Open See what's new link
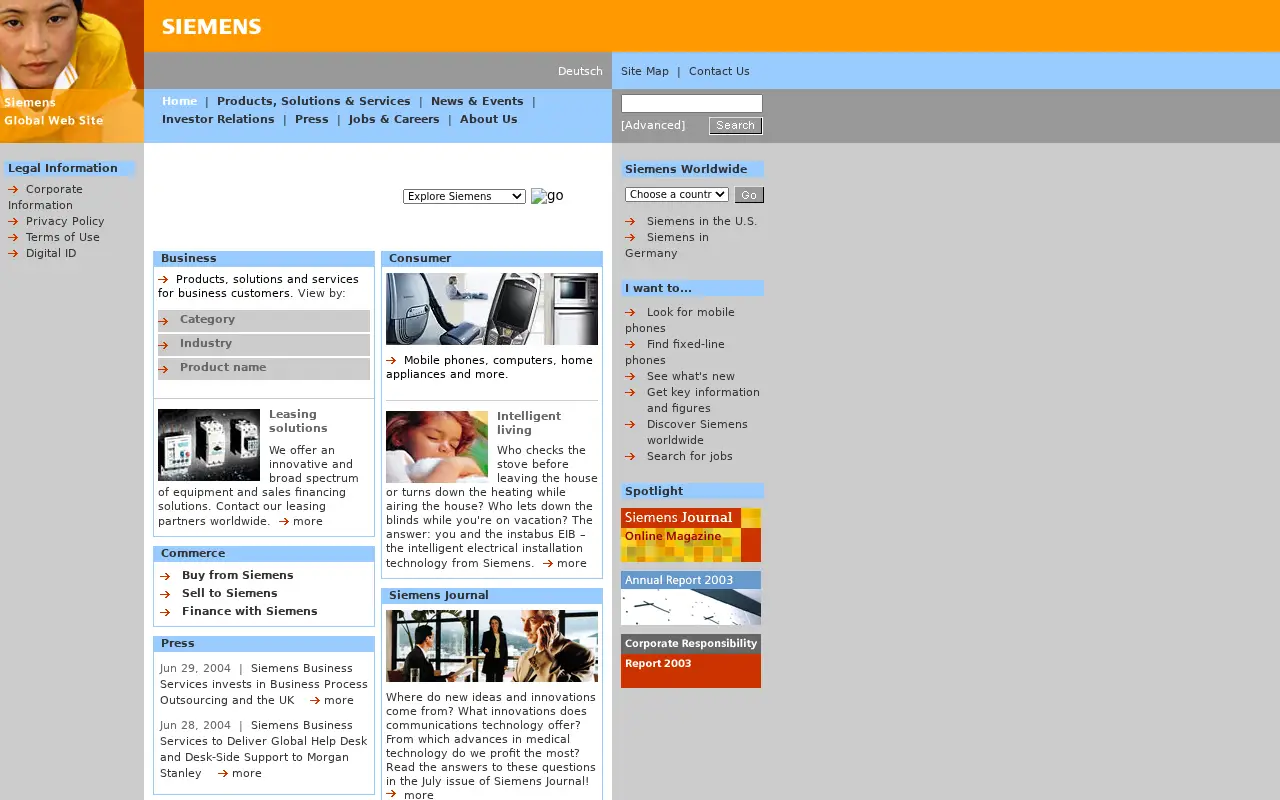This screenshot has width=1280, height=800. click(x=691, y=376)
